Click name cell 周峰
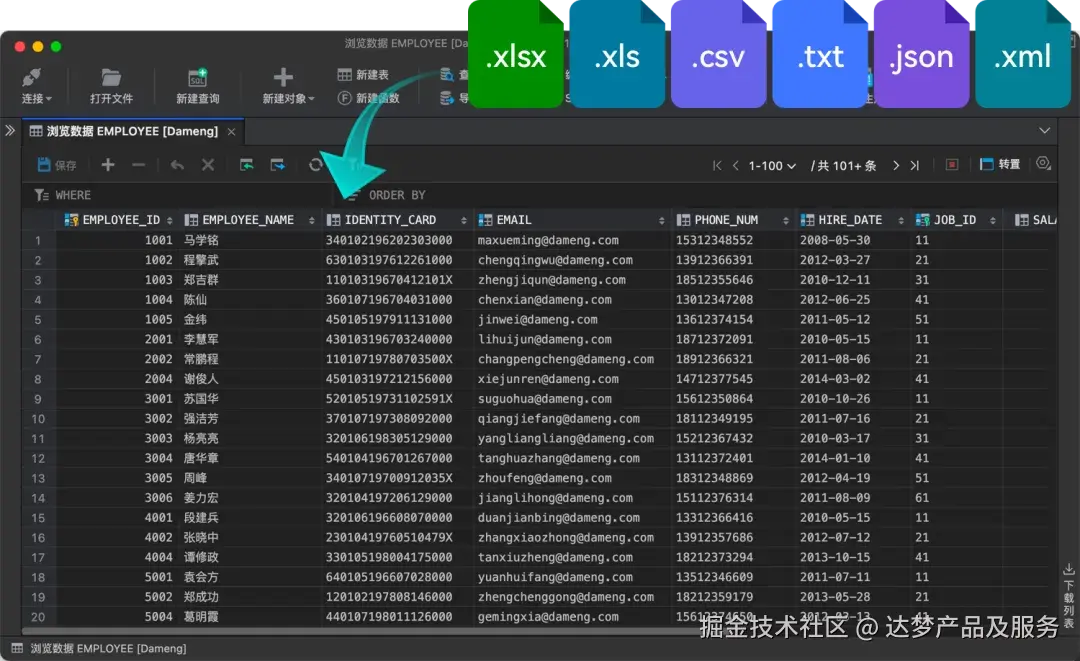This screenshot has height=661, width=1080. pos(195,479)
